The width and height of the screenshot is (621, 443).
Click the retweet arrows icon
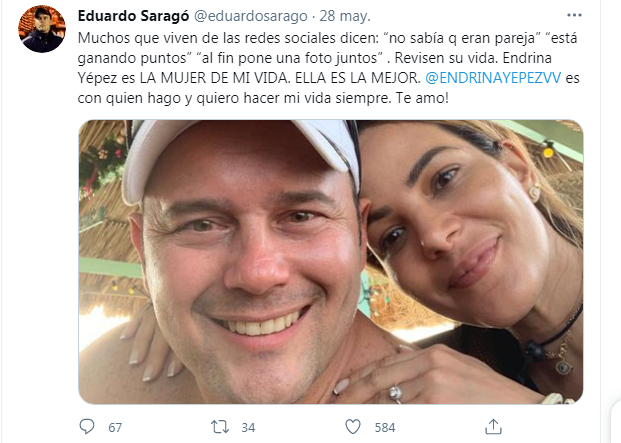coord(219,427)
